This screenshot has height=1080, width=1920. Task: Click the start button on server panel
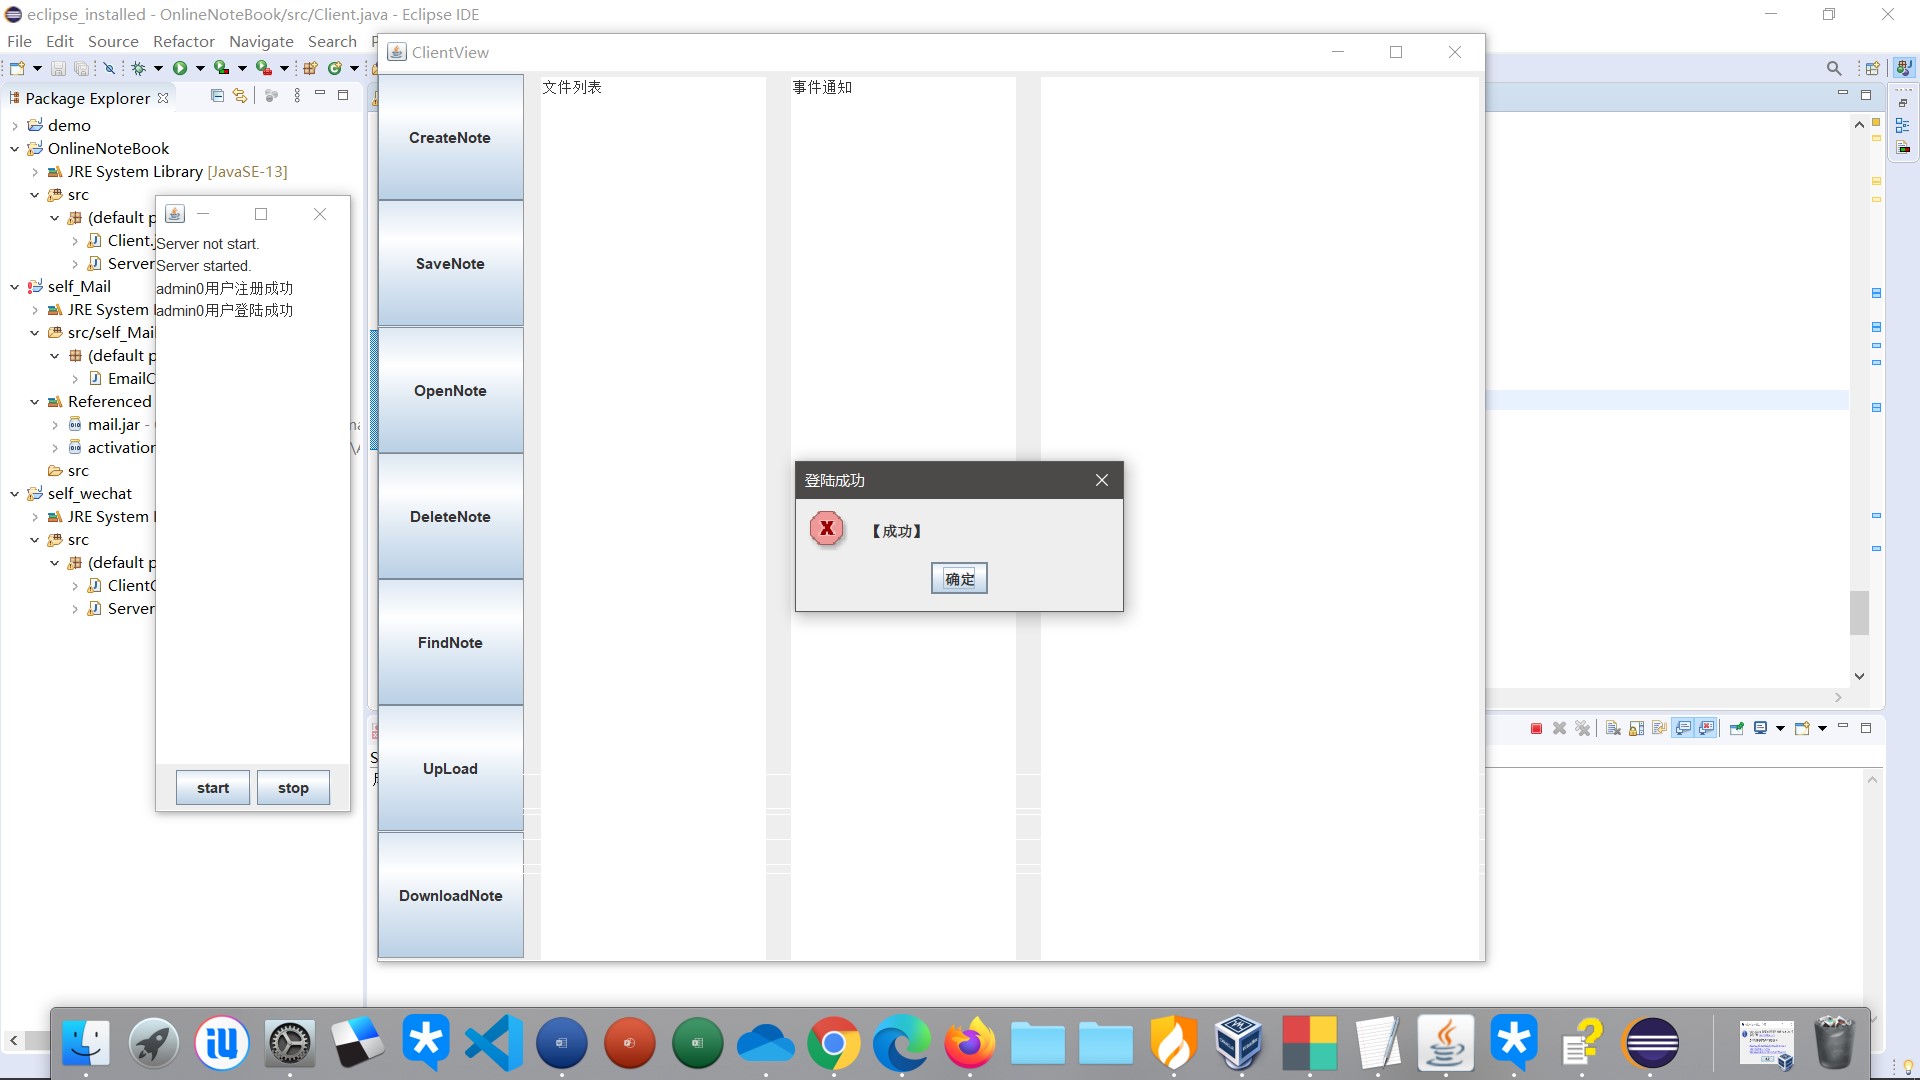[212, 787]
